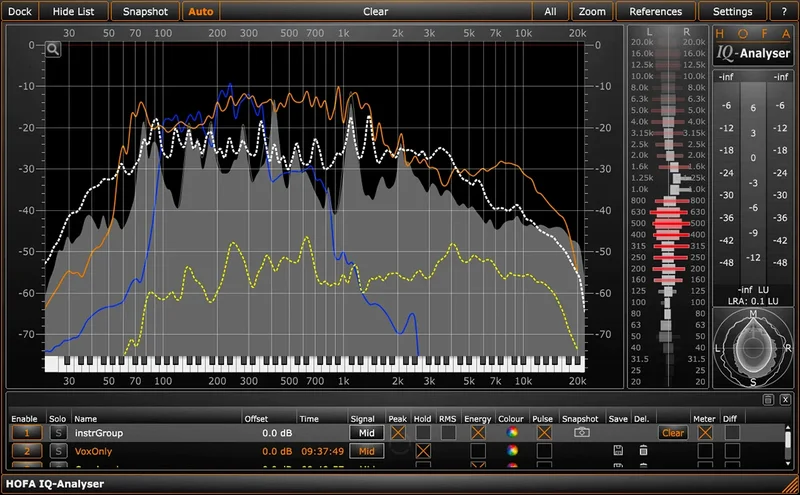Toggle Pulse for VoxOnly

(x=544, y=451)
